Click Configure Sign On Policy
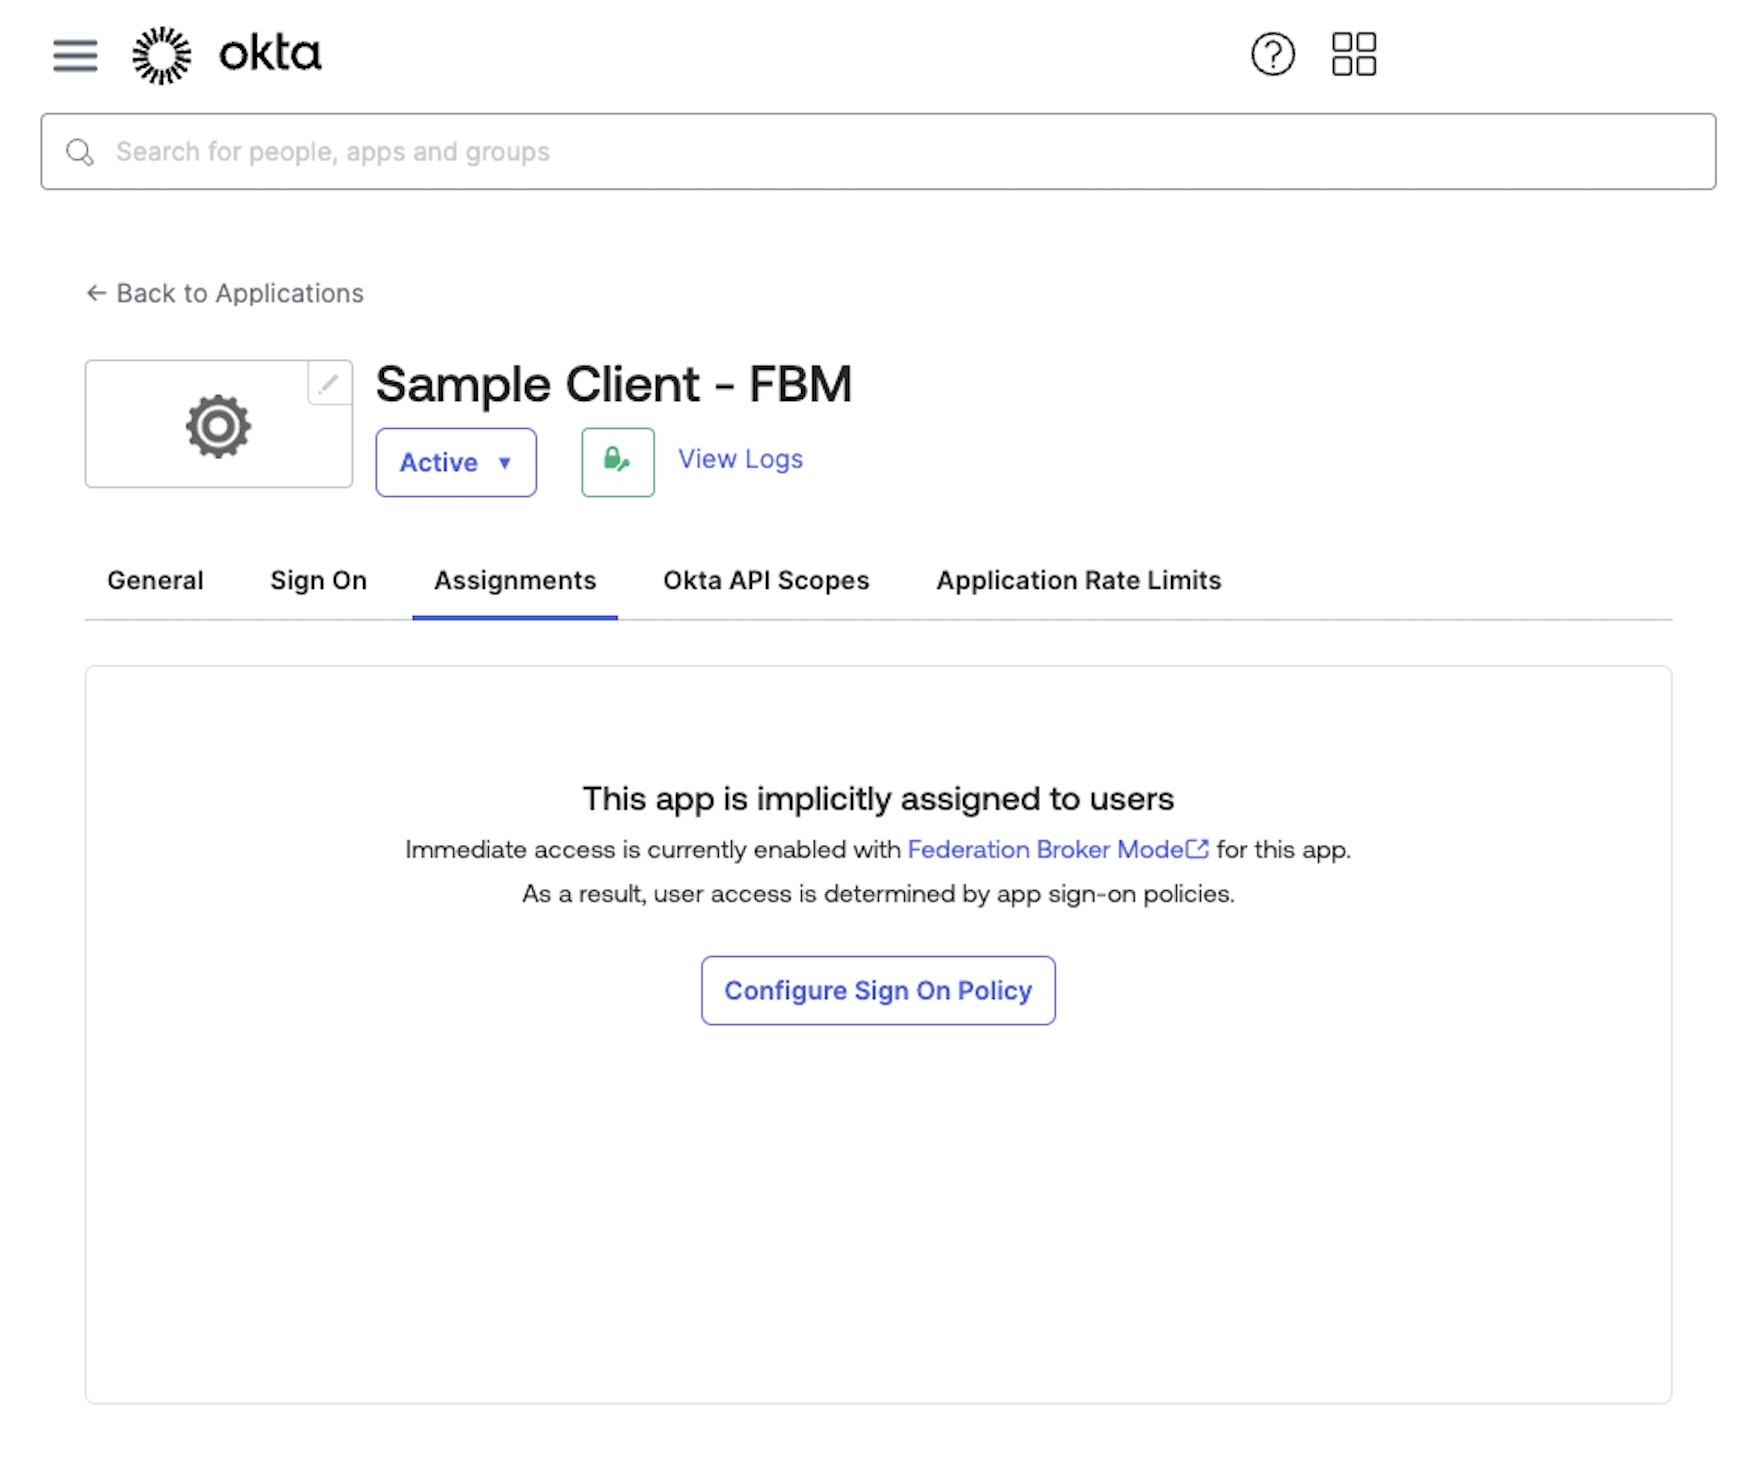1759x1464 pixels. click(x=878, y=990)
